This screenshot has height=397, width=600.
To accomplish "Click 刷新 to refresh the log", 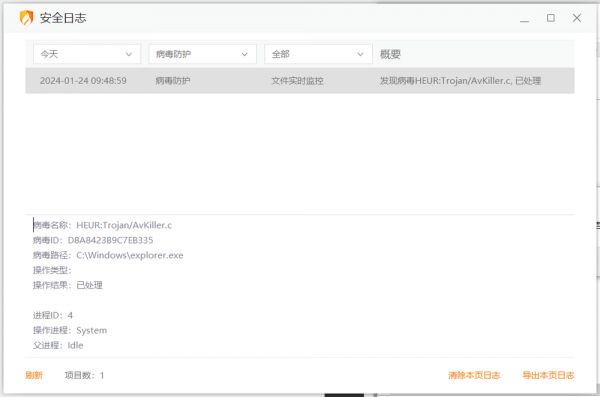I will (34, 375).
